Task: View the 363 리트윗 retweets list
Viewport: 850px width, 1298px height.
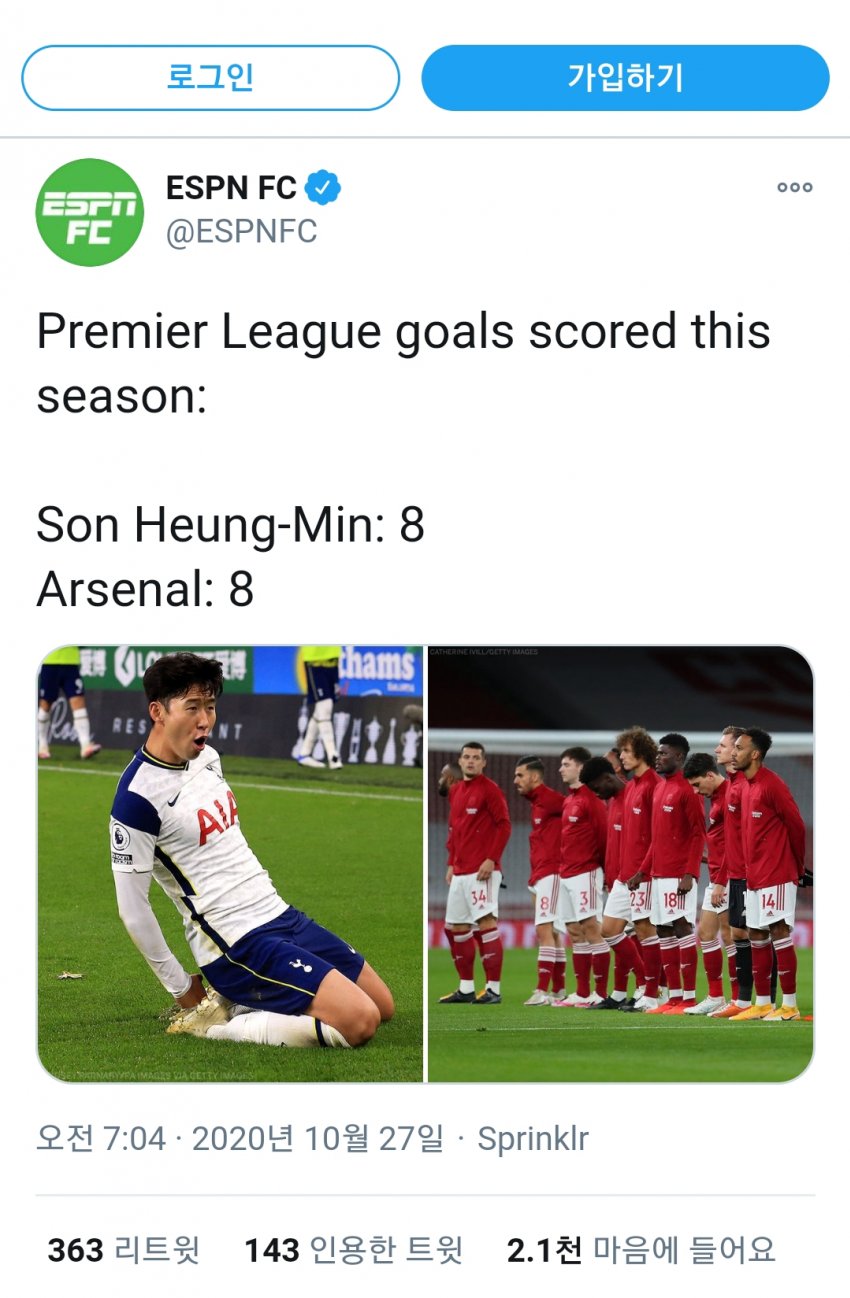Action: pos(124,1249)
